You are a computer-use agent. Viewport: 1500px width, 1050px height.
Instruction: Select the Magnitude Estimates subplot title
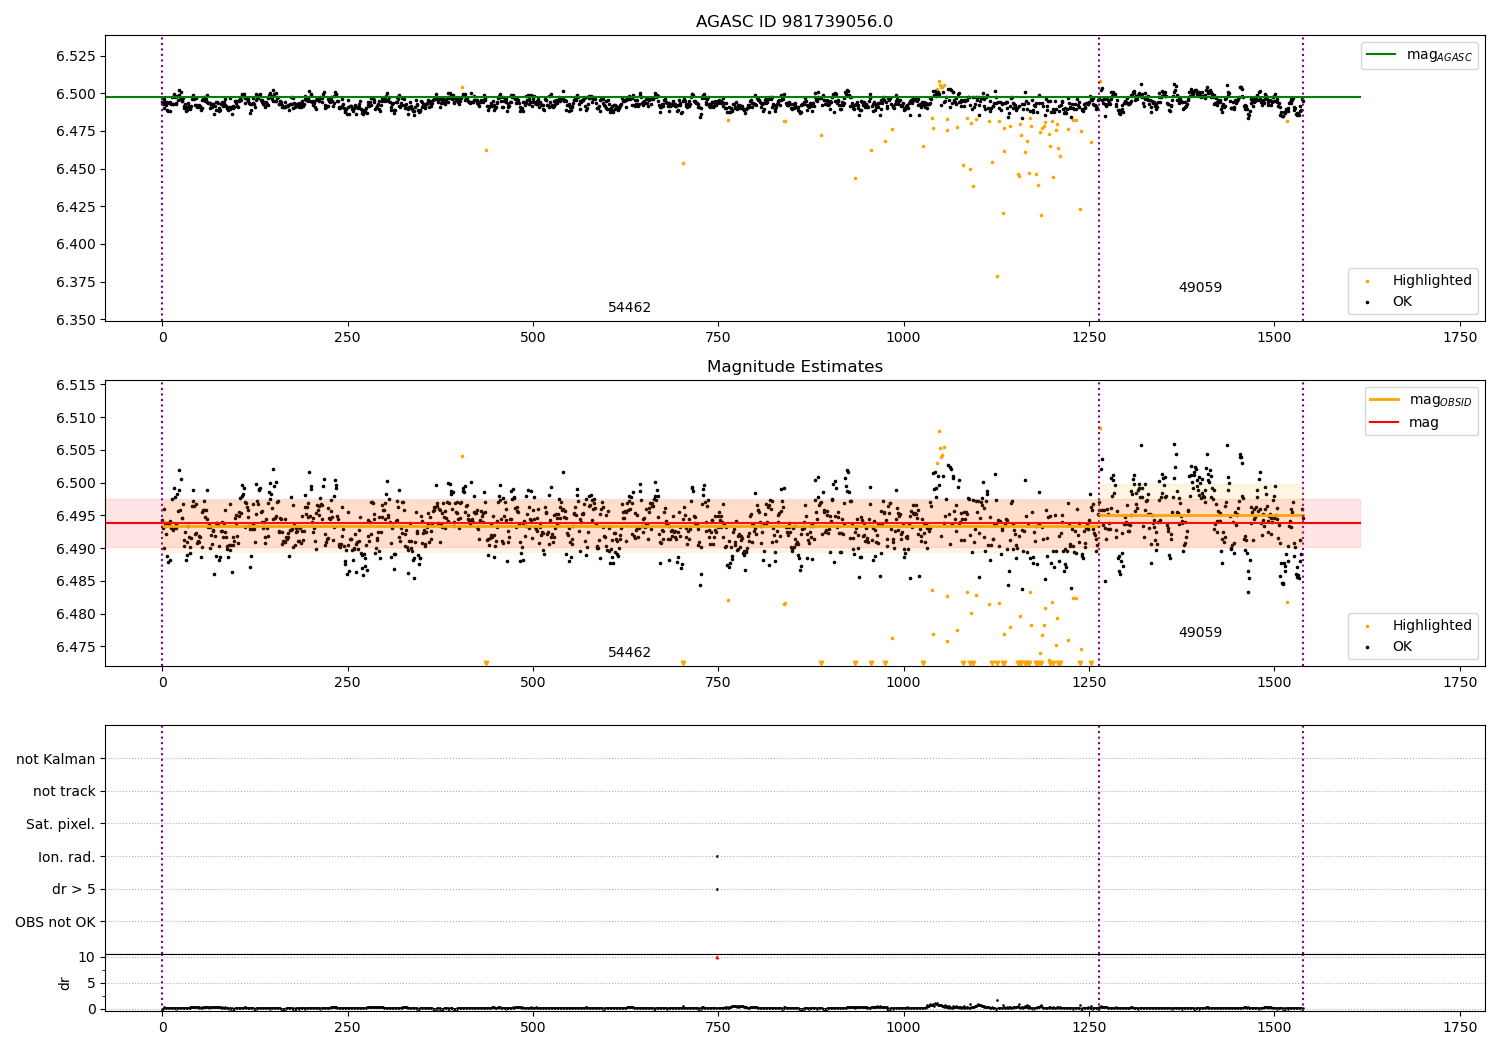click(794, 367)
